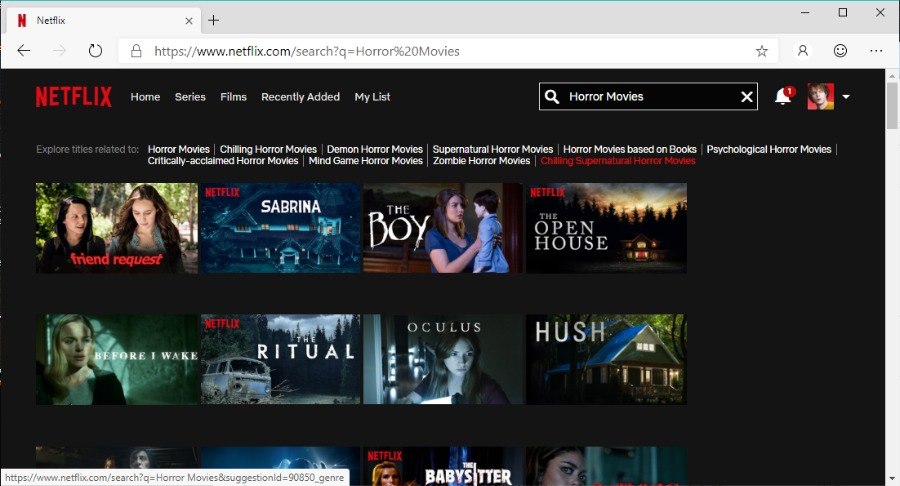Select the Hush movie thumbnail
The image size is (900, 486).
(606, 359)
